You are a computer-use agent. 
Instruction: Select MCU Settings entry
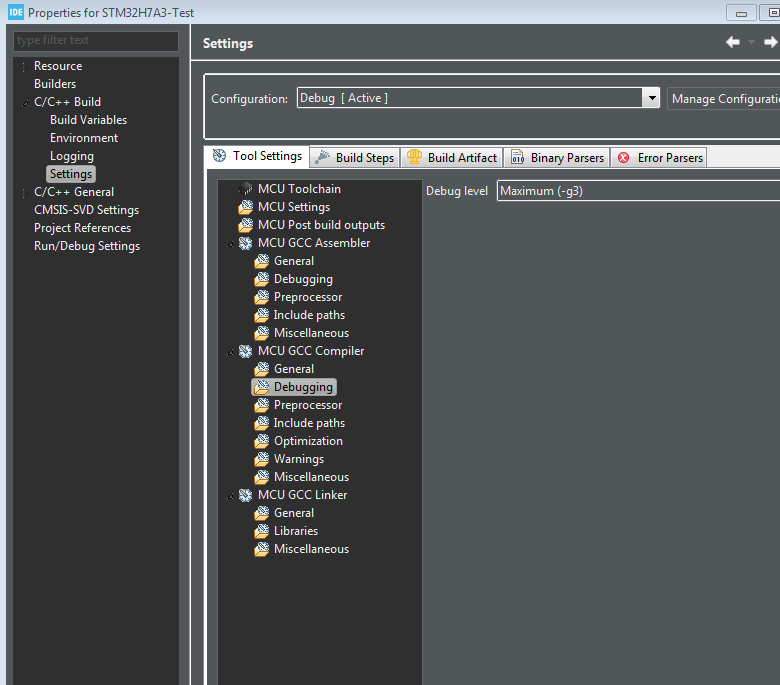coord(294,206)
